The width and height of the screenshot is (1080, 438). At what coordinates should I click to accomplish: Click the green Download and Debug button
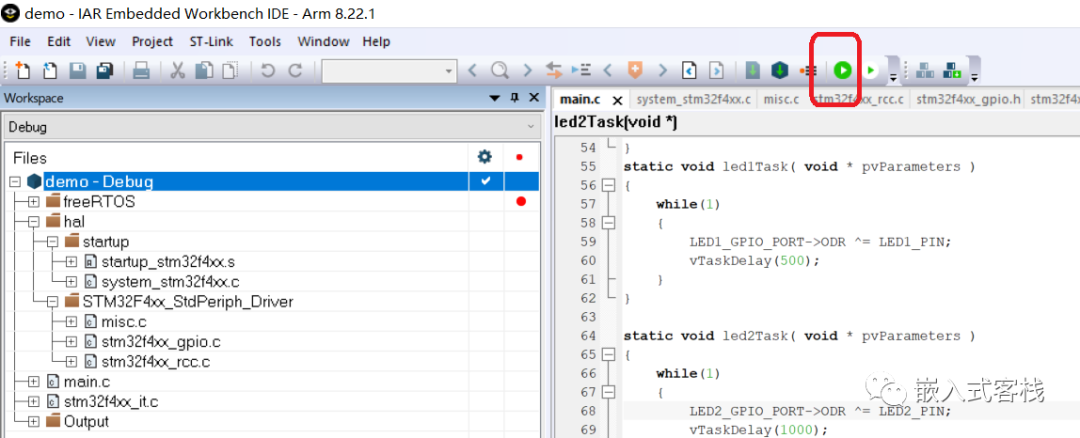[842, 70]
